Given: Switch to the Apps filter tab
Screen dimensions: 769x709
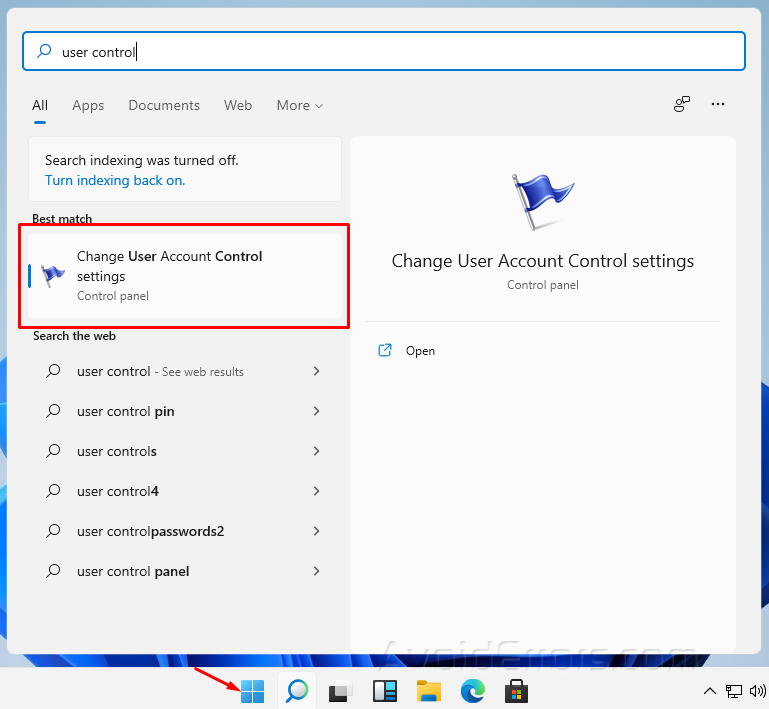Looking at the screenshot, I should click(x=88, y=105).
